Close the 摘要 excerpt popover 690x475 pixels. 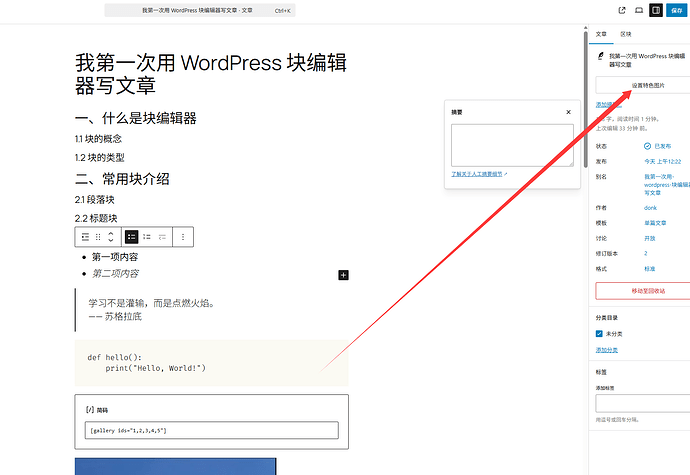[569, 112]
